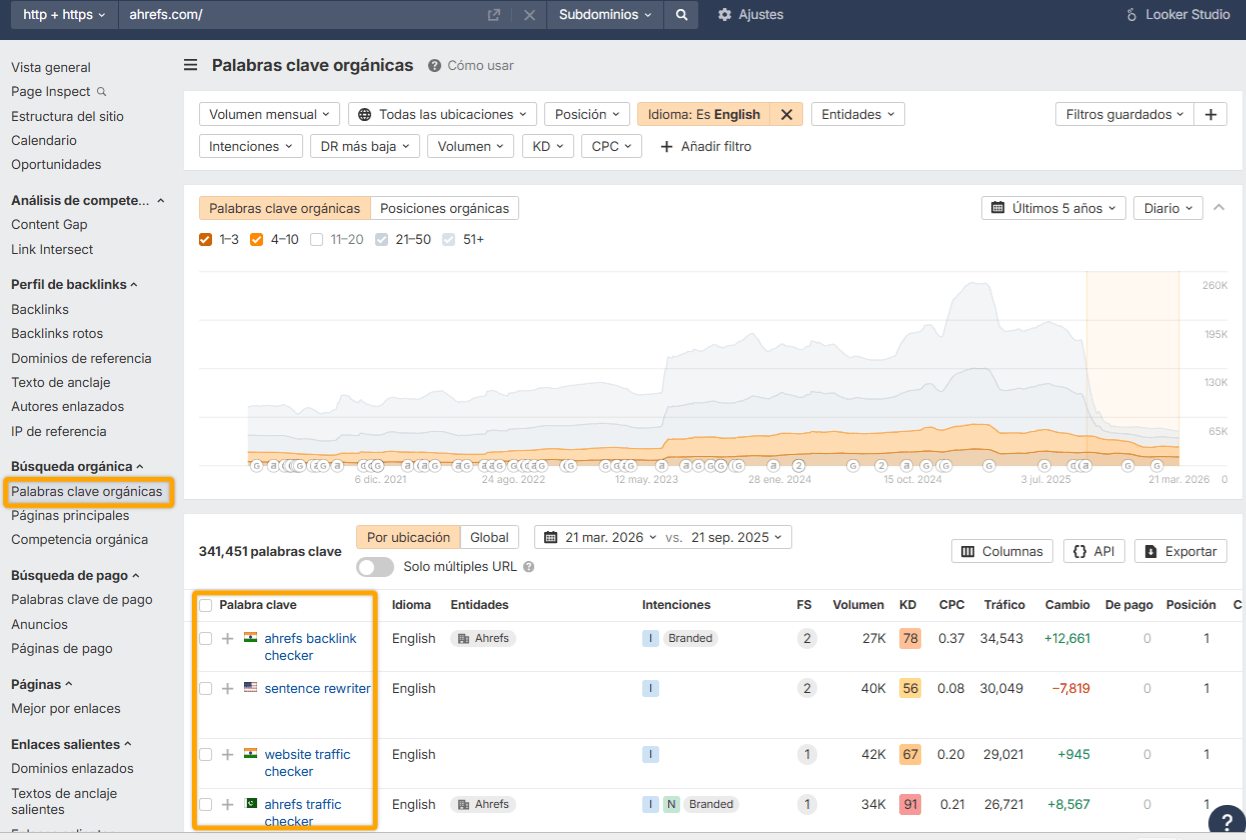Open the 'sentence rewriter' keyword link
Screen dimensions: 1246x840
tap(318, 688)
